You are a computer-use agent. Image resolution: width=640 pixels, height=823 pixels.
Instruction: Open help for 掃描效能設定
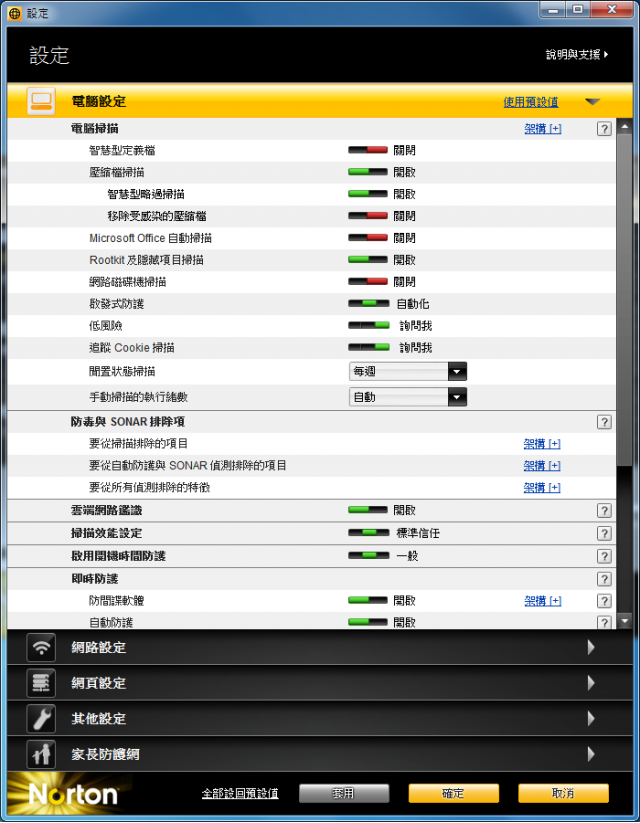pos(604,533)
